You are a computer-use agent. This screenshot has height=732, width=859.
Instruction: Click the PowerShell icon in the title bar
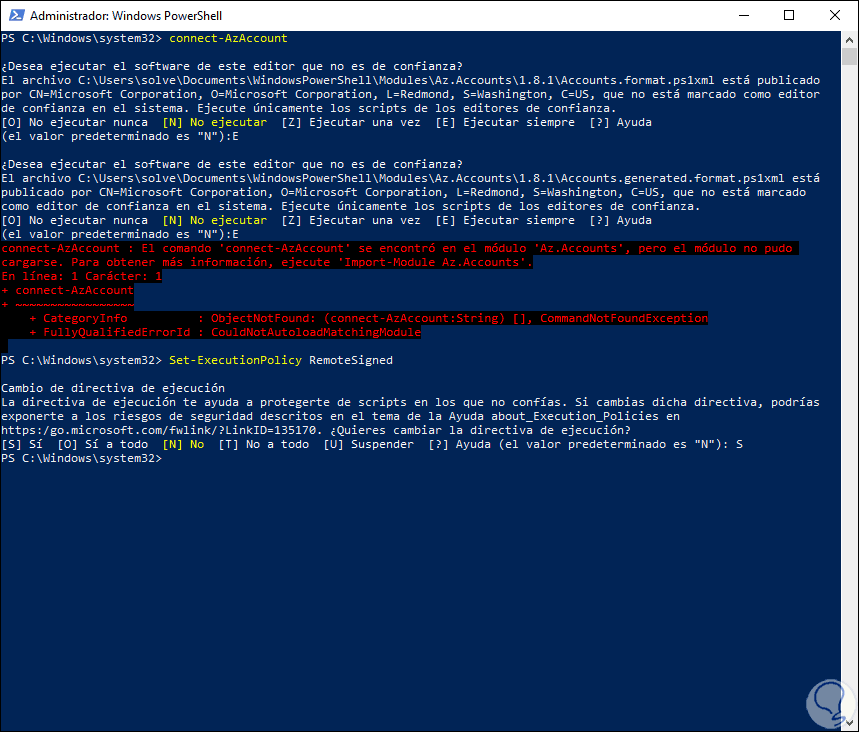point(16,15)
